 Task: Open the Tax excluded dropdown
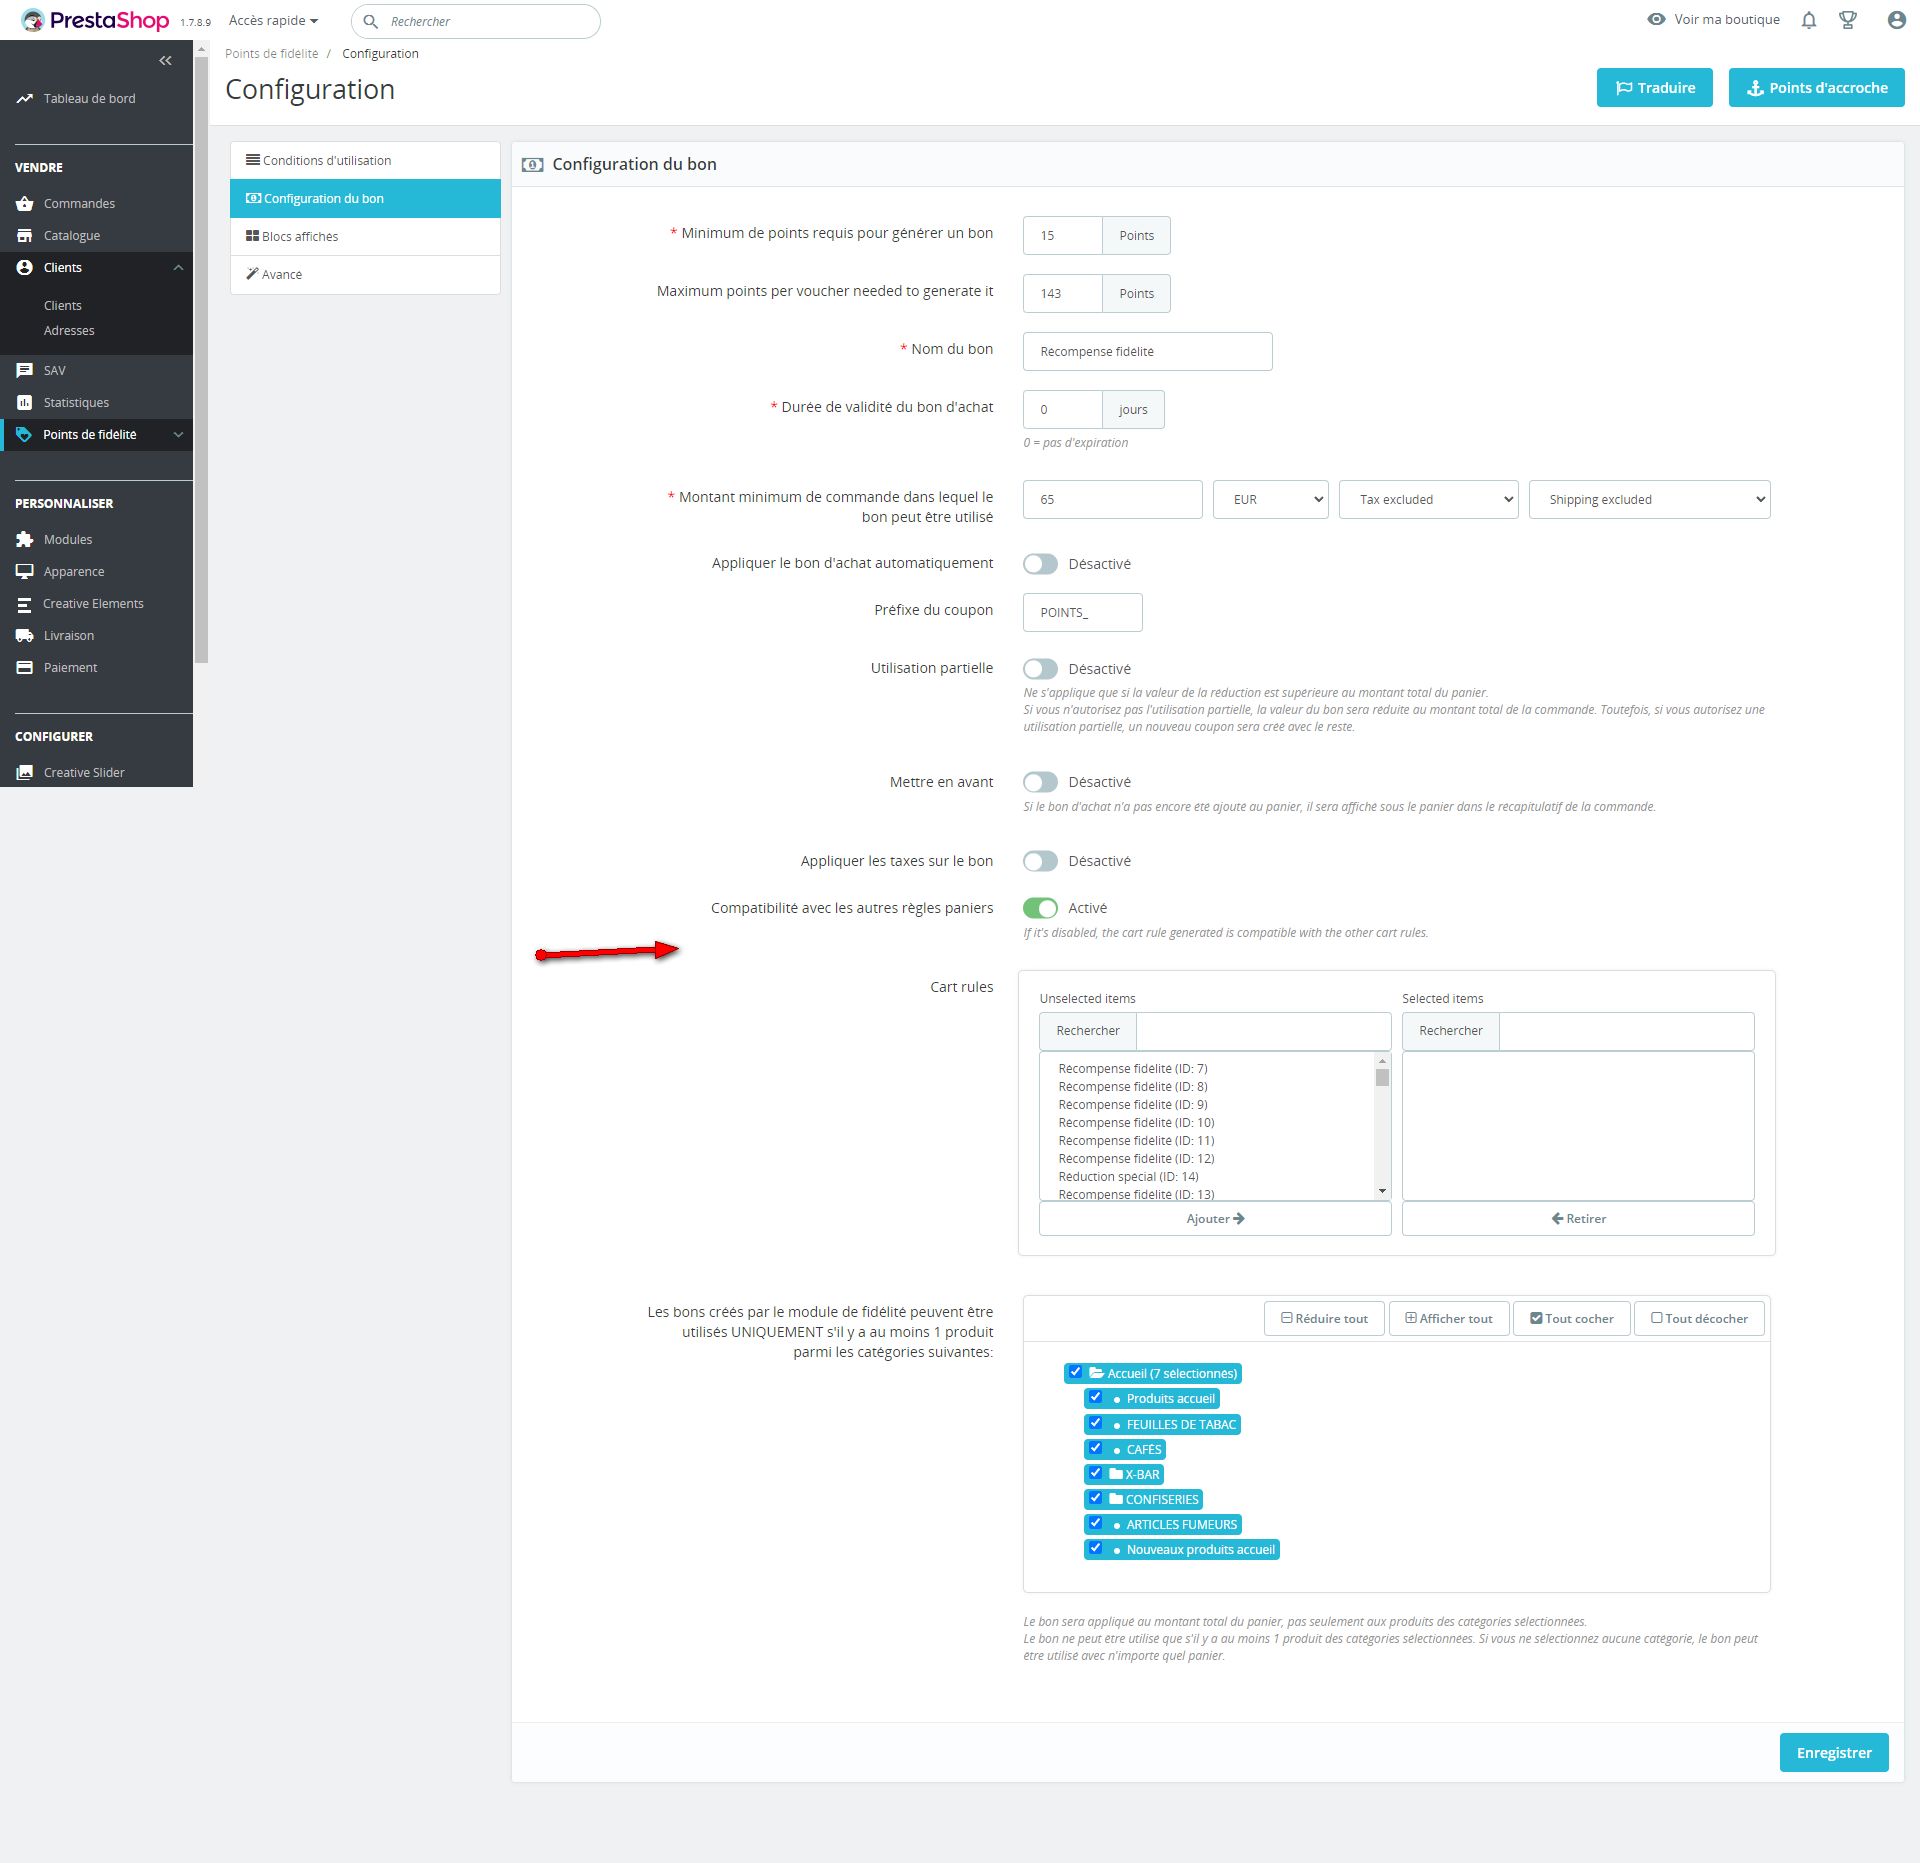[1428, 500]
